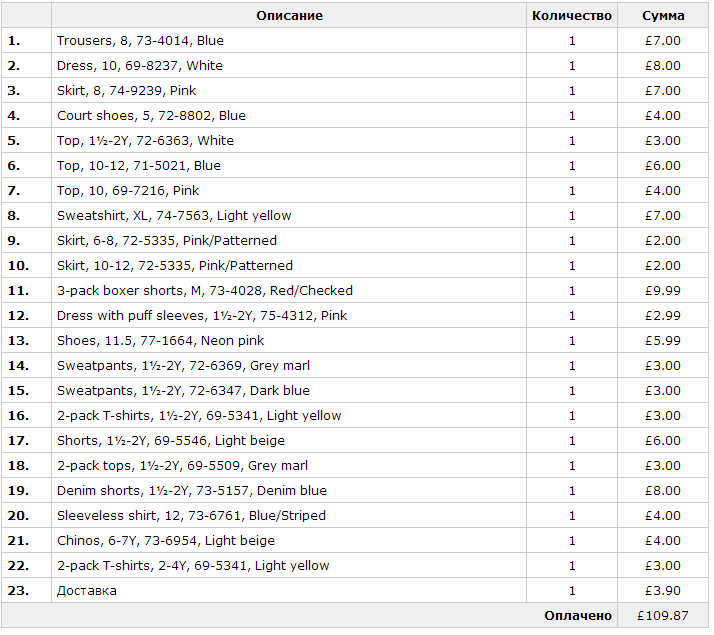This screenshot has width=714, height=635.
Task: Click the Dress, 10, 69-8237, White description
Action: coord(140,66)
